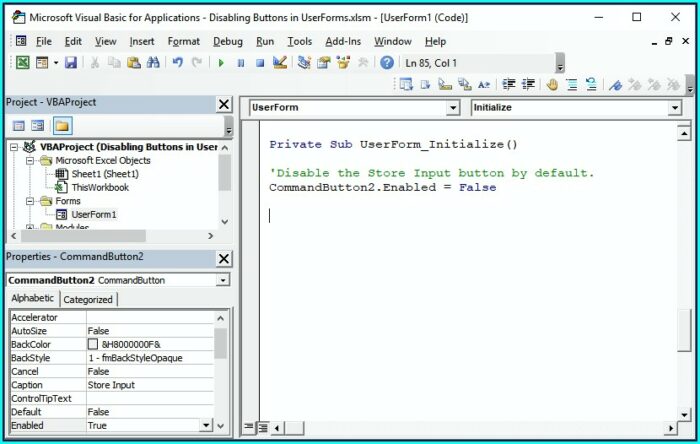Screen dimensions: 700x444
Task: Click the Break pause icon
Action: tap(241, 63)
